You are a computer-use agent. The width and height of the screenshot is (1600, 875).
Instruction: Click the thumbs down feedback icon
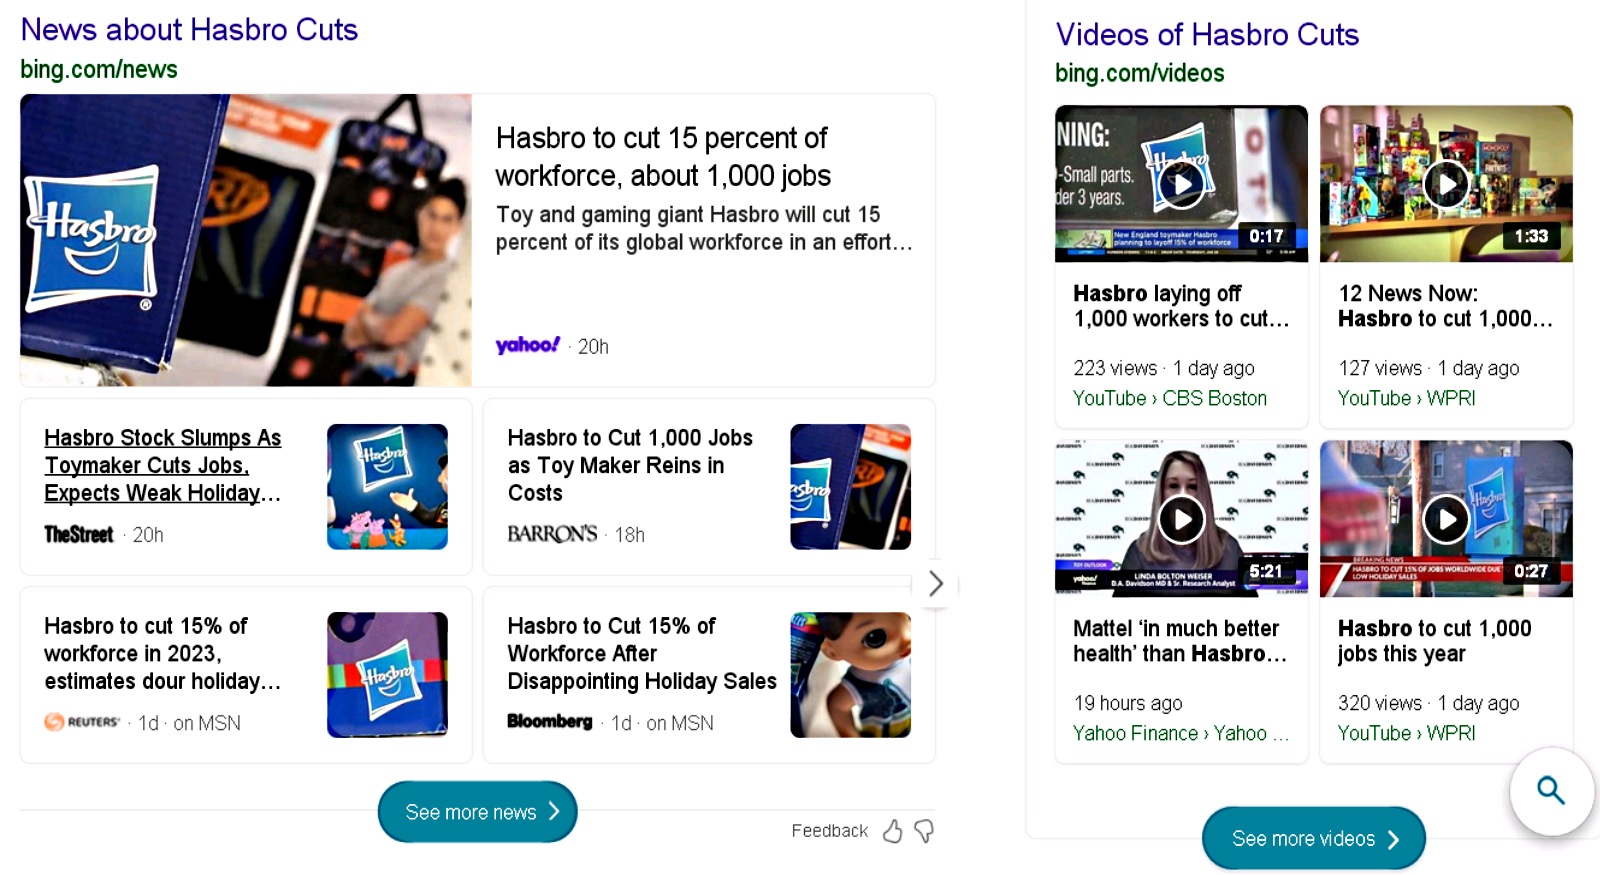[x=924, y=831]
